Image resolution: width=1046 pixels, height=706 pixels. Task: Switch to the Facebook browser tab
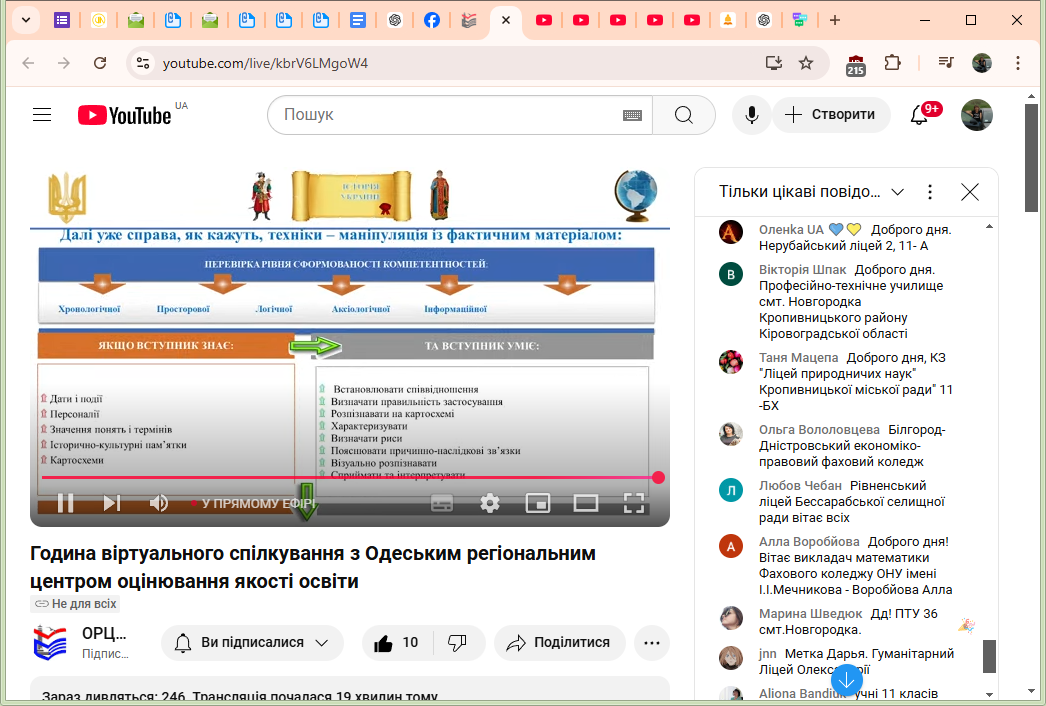point(431,20)
